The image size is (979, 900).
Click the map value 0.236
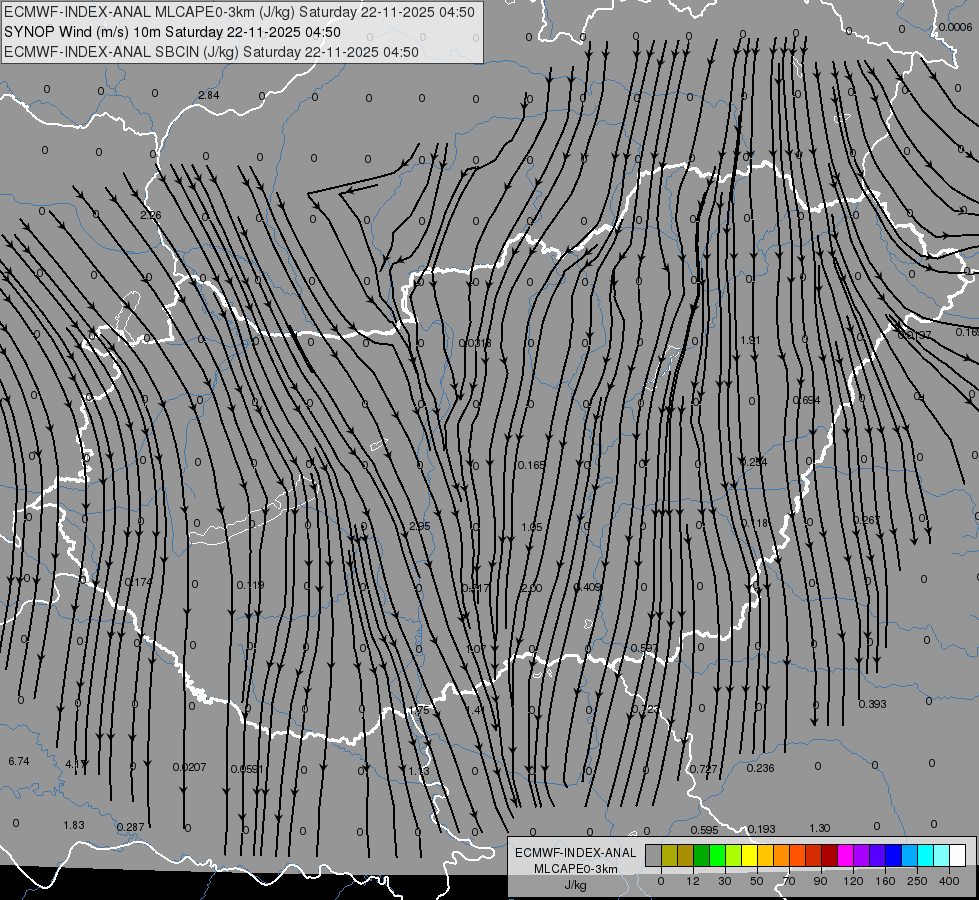click(760, 768)
